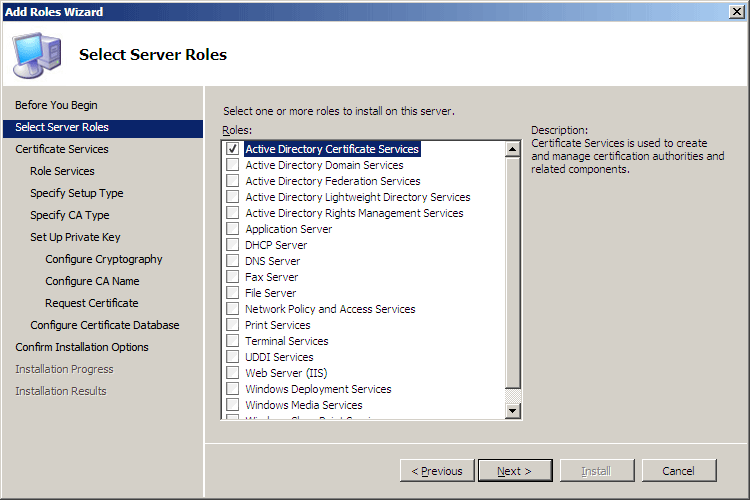The width and height of the screenshot is (750, 500).
Task: Click the server computer wizard icon
Action: [37, 55]
